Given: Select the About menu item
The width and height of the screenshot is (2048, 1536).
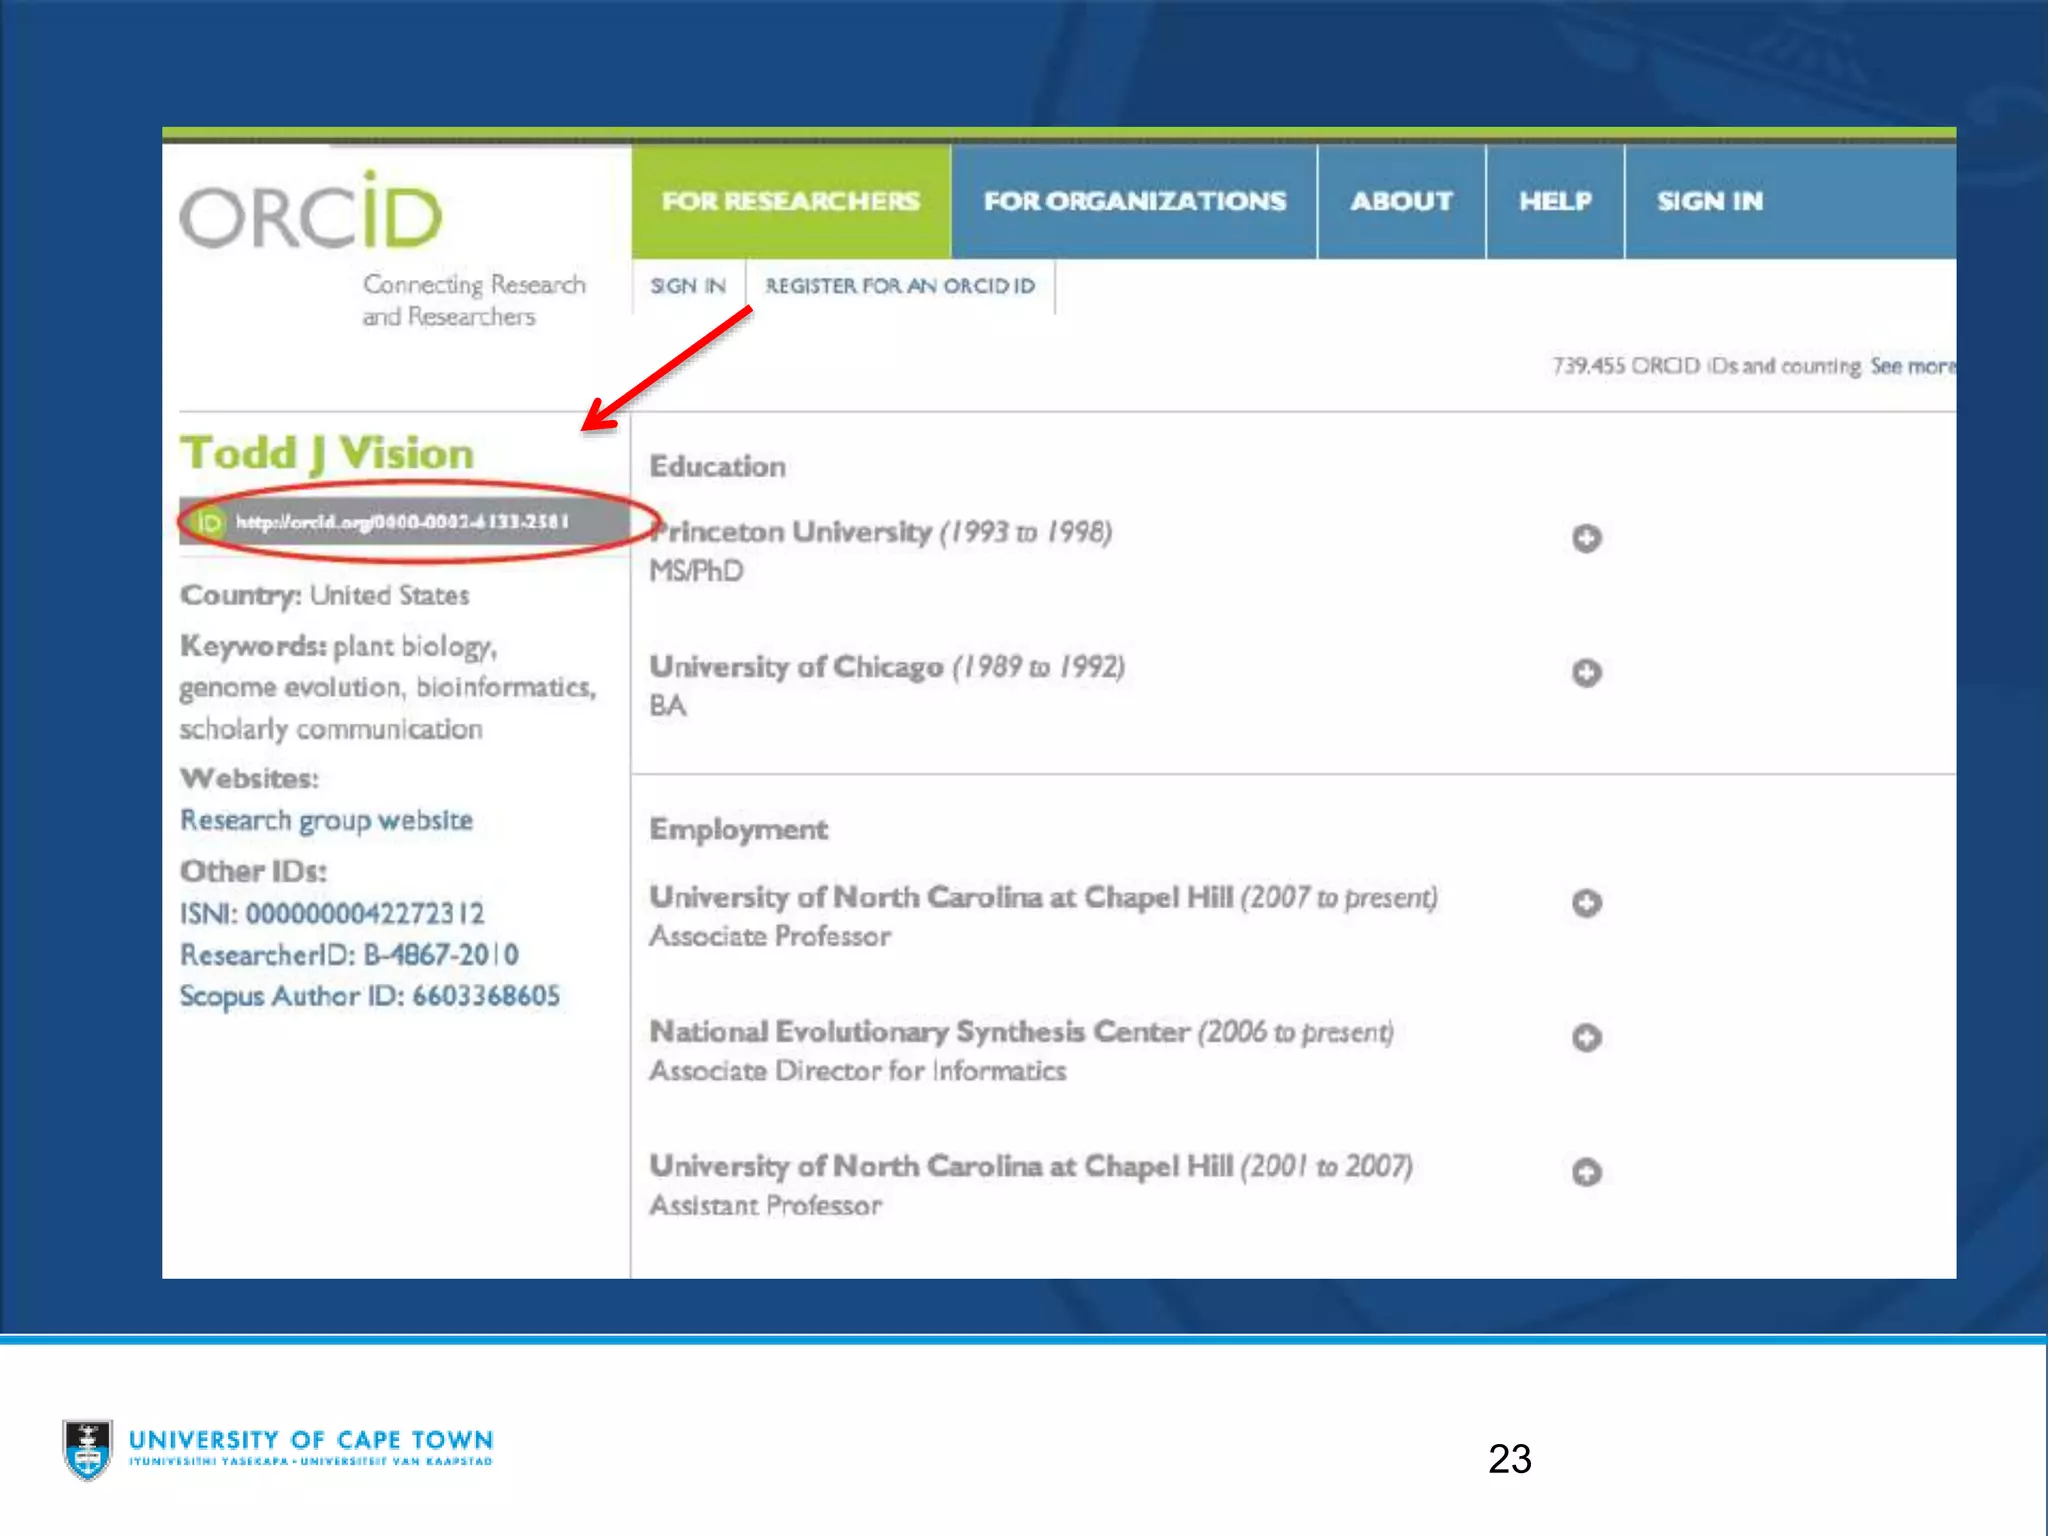Looking at the screenshot, I should 1401,201.
